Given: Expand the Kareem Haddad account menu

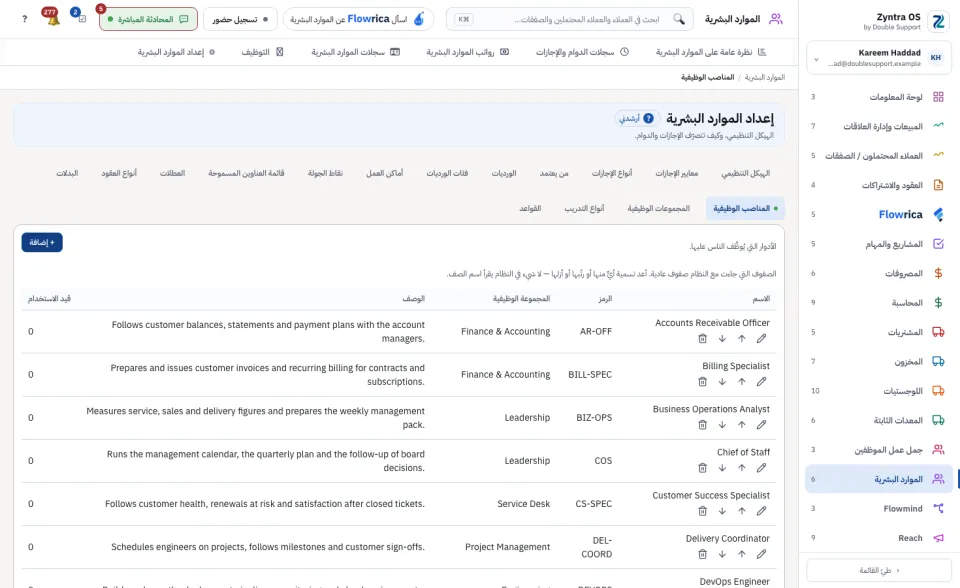Looking at the screenshot, I should coord(879,58).
